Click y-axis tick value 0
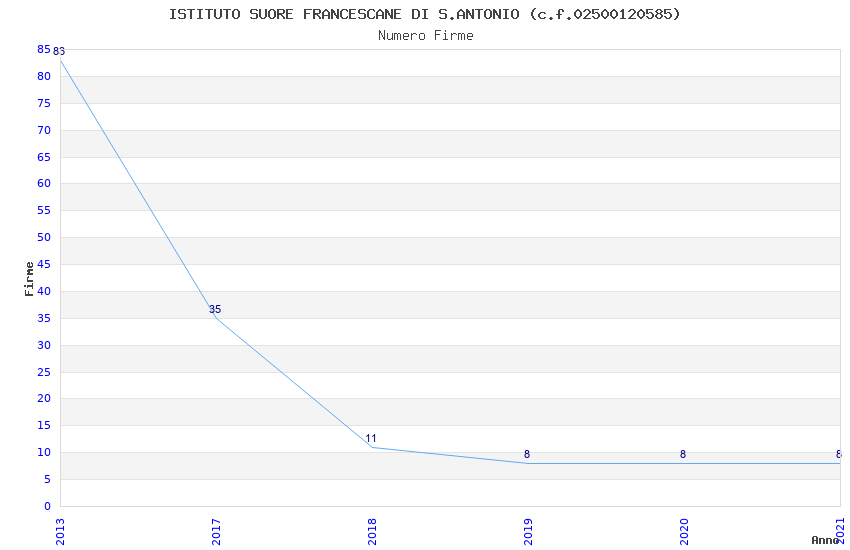 click(x=47, y=506)
